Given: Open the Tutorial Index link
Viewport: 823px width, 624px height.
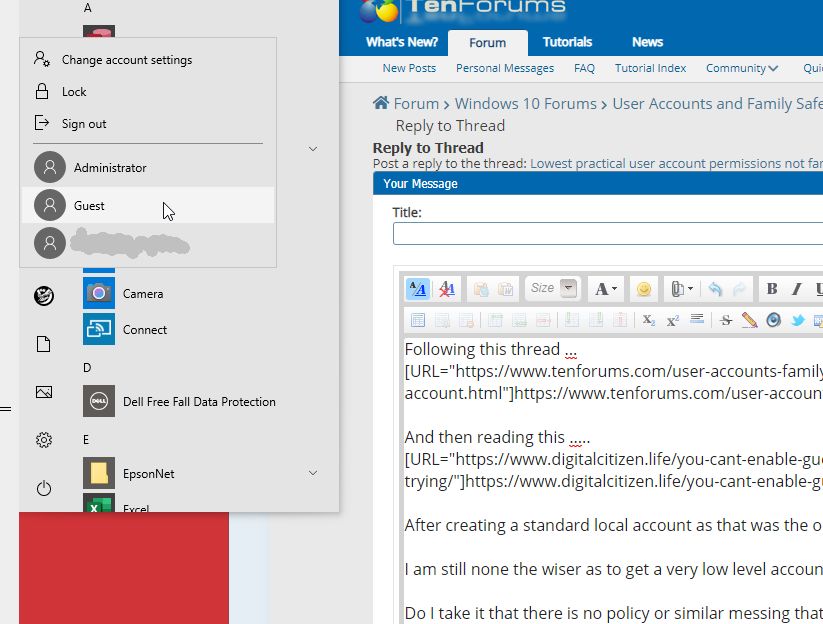Looking at the screenshot, I should click(650, 68).
